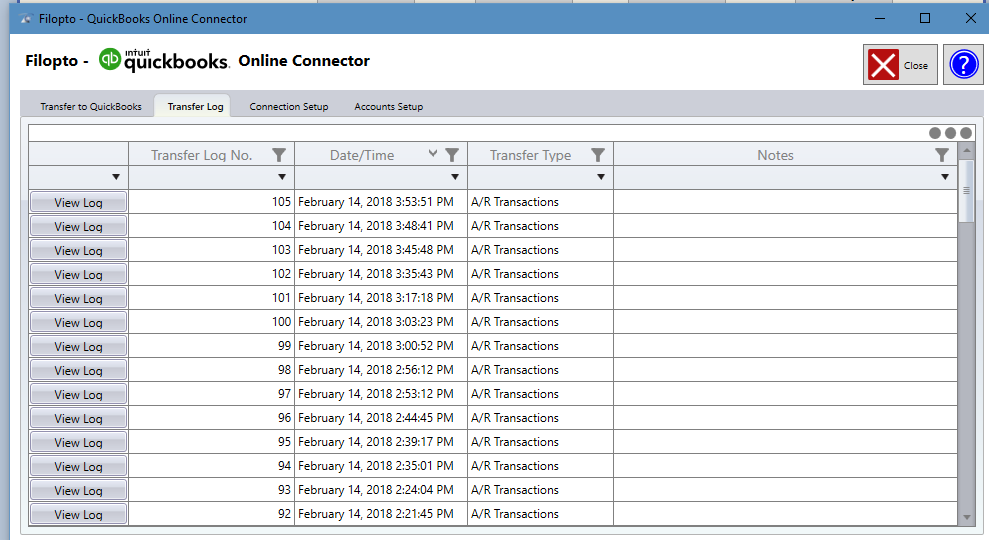Expand filter dropdown under Transfer Log No.
Image resolution: width=989 pixels, height=540 pixels.
click(x=282, y=177)
